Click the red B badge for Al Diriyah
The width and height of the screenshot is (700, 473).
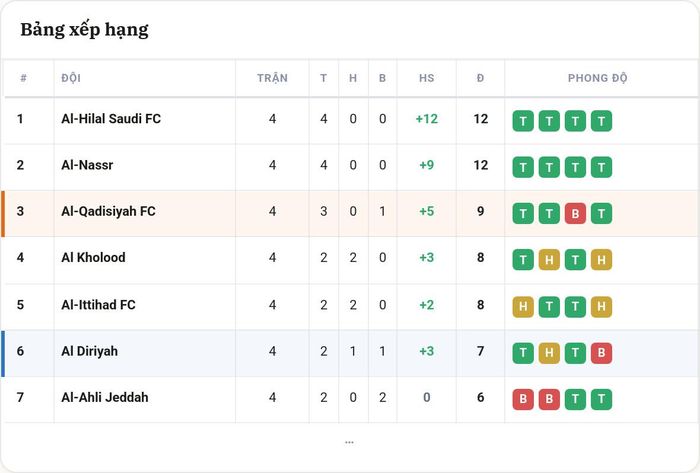point(601,353)
